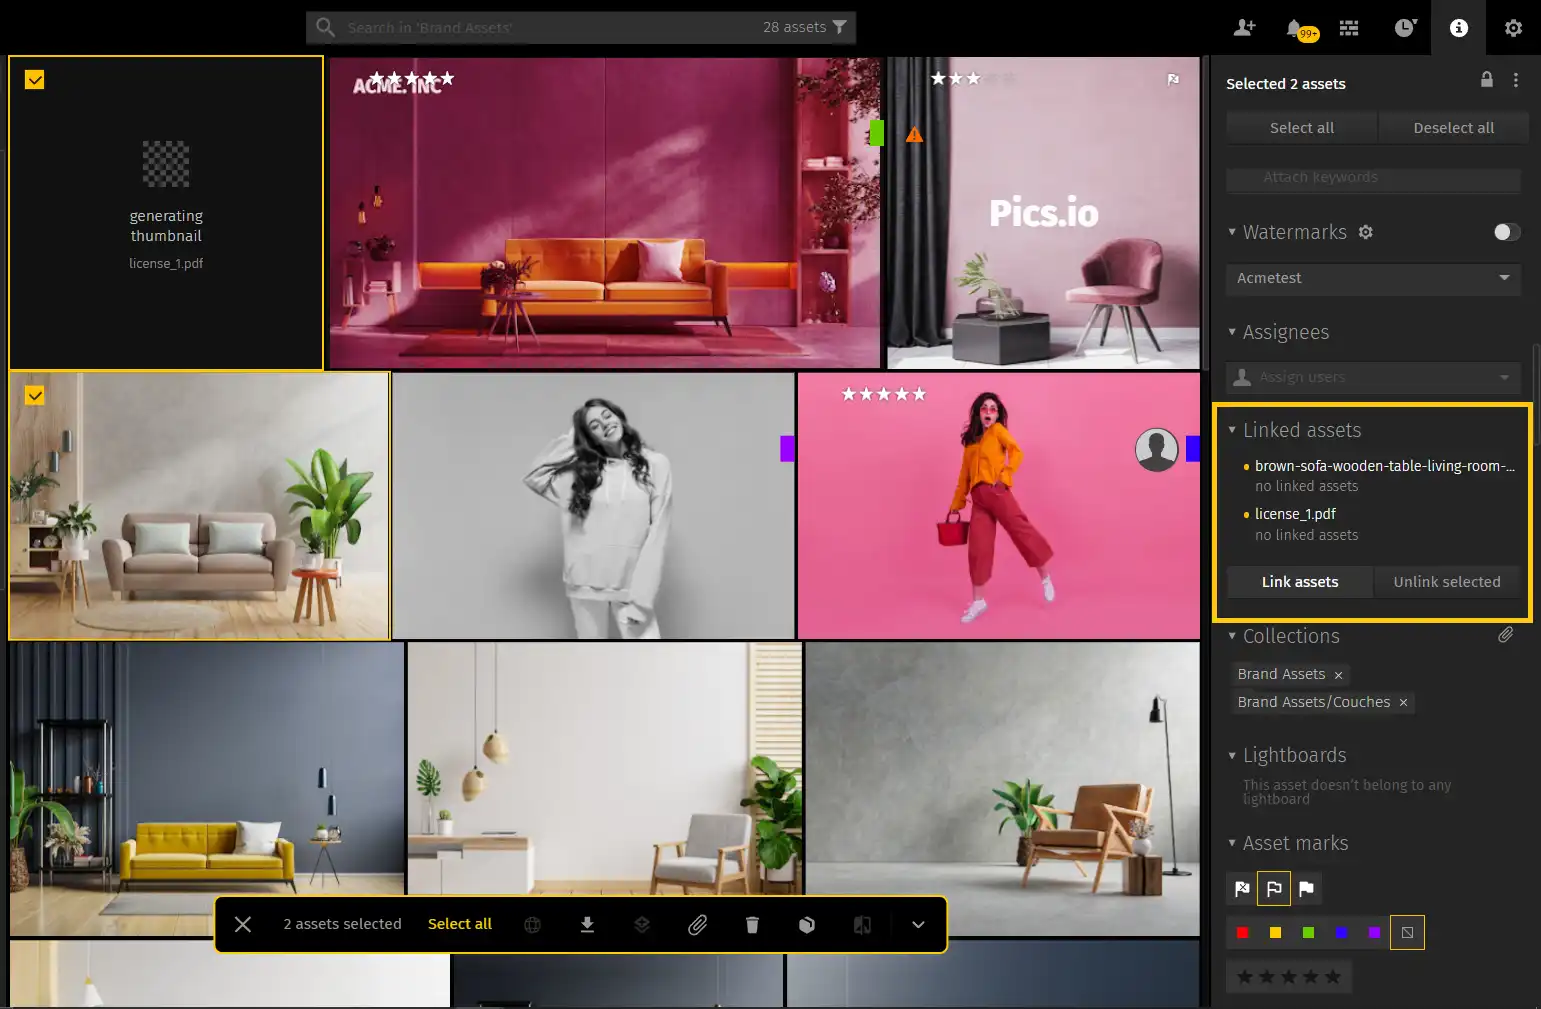Open the Acmetest watermark dropdown
1541x1009 pixels.
(x=1372, y=279)
